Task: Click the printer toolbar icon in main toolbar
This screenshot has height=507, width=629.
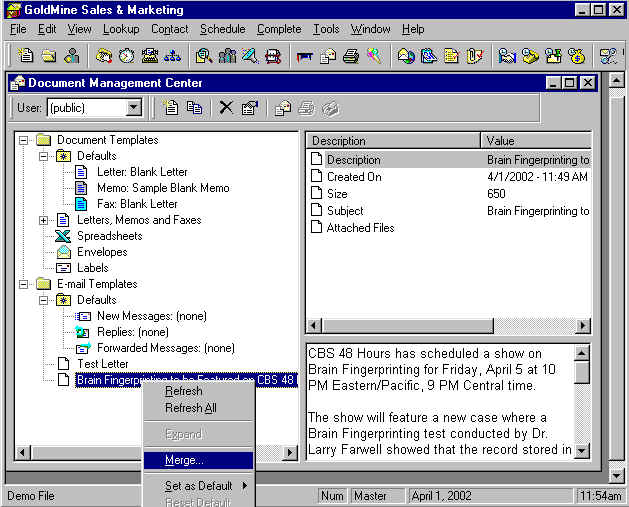Action: point(351,56)
